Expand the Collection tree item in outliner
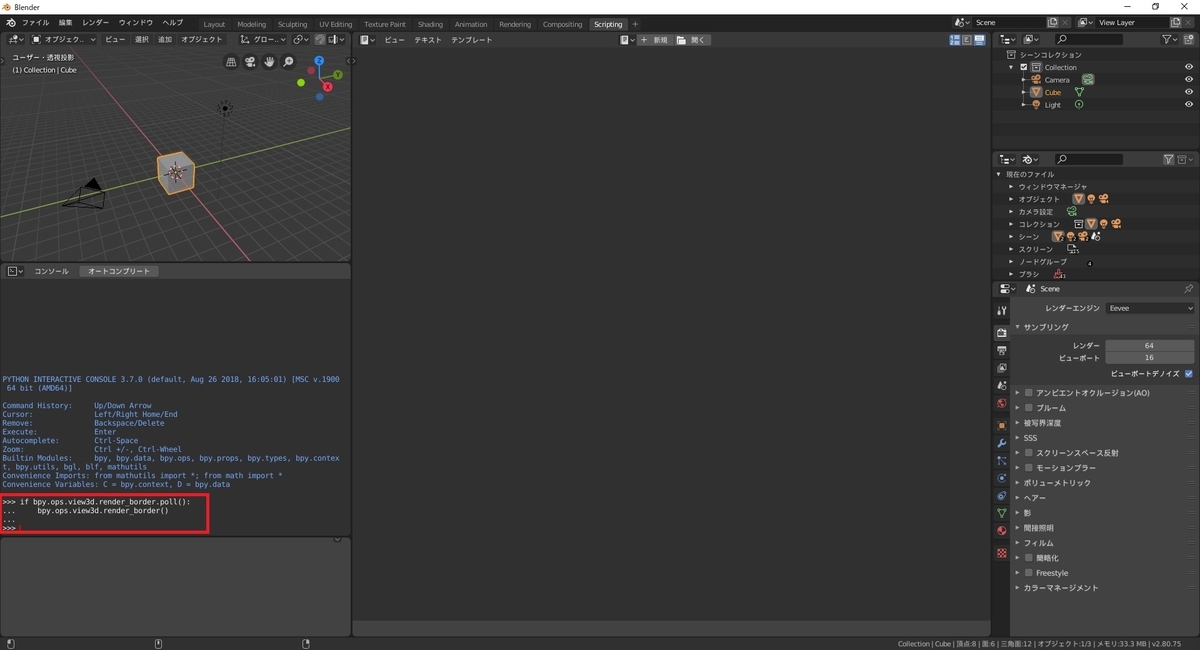Viewport: 1200px width, 650px height. click(x=1011, y=67)
